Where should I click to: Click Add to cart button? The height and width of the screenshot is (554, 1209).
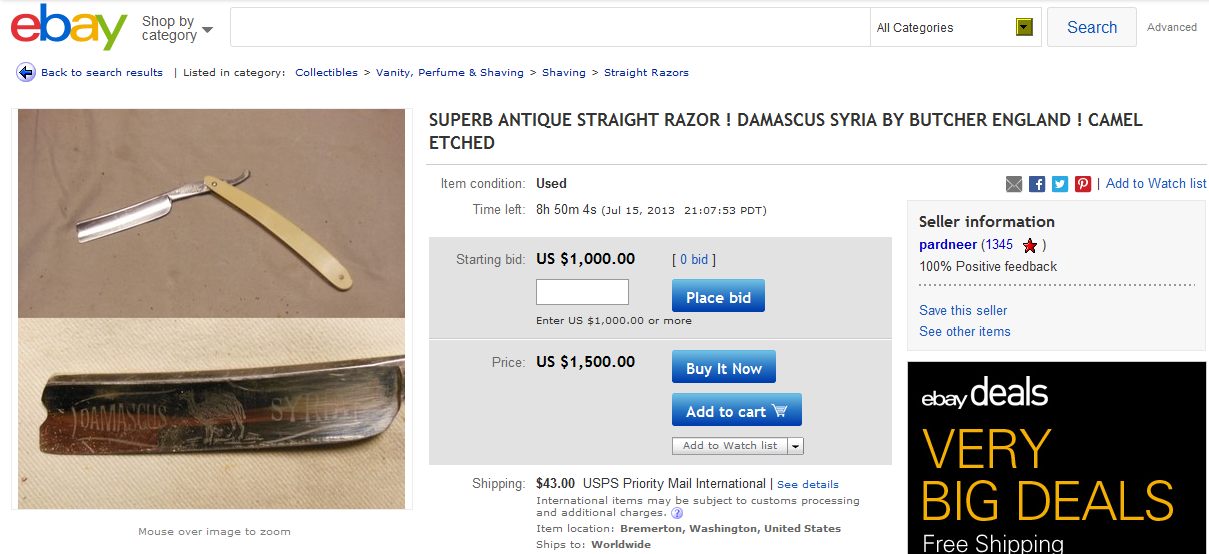pyautogui.click(x=736, y=411)
